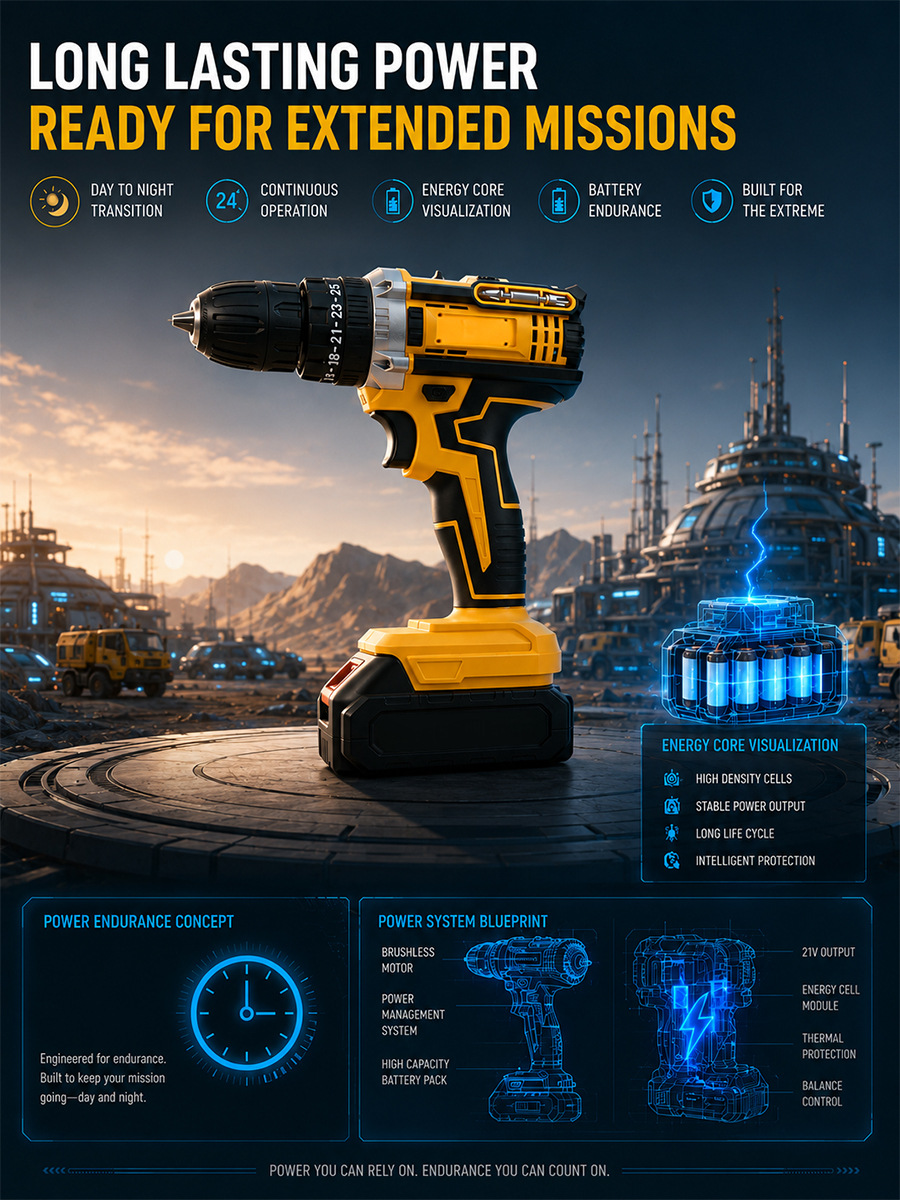The height and width of the screenshot is (1200, 900).
Task: Click the Stable Power Output icon
Action: 671,806
